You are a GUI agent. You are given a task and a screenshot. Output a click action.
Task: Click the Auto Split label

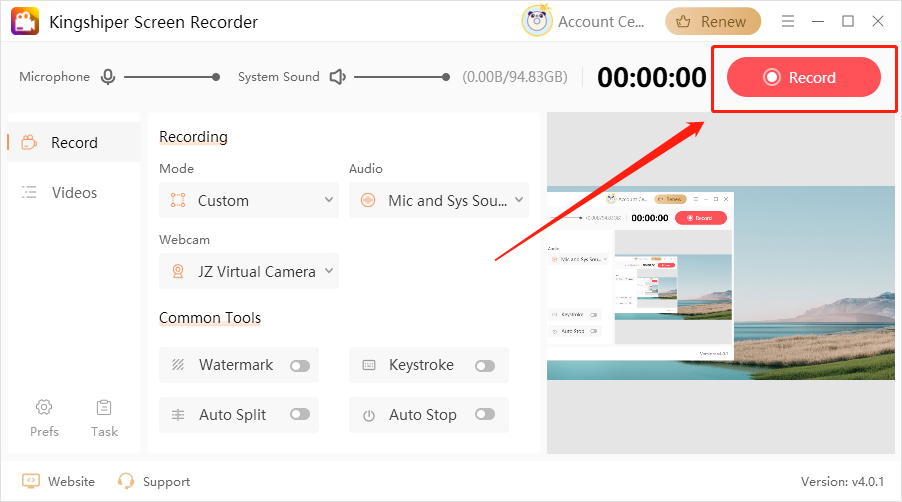pos(232,415)
